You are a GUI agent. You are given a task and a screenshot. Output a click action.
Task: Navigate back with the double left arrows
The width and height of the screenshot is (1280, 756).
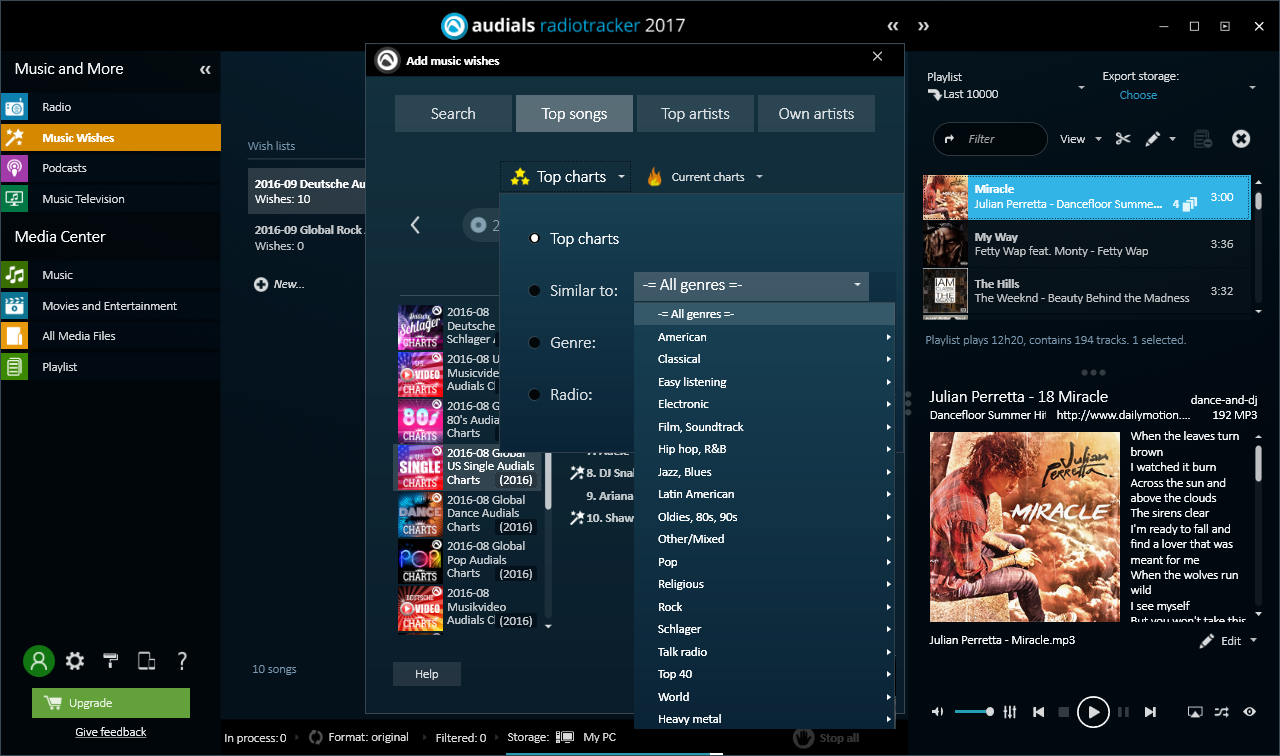point(893,26)
